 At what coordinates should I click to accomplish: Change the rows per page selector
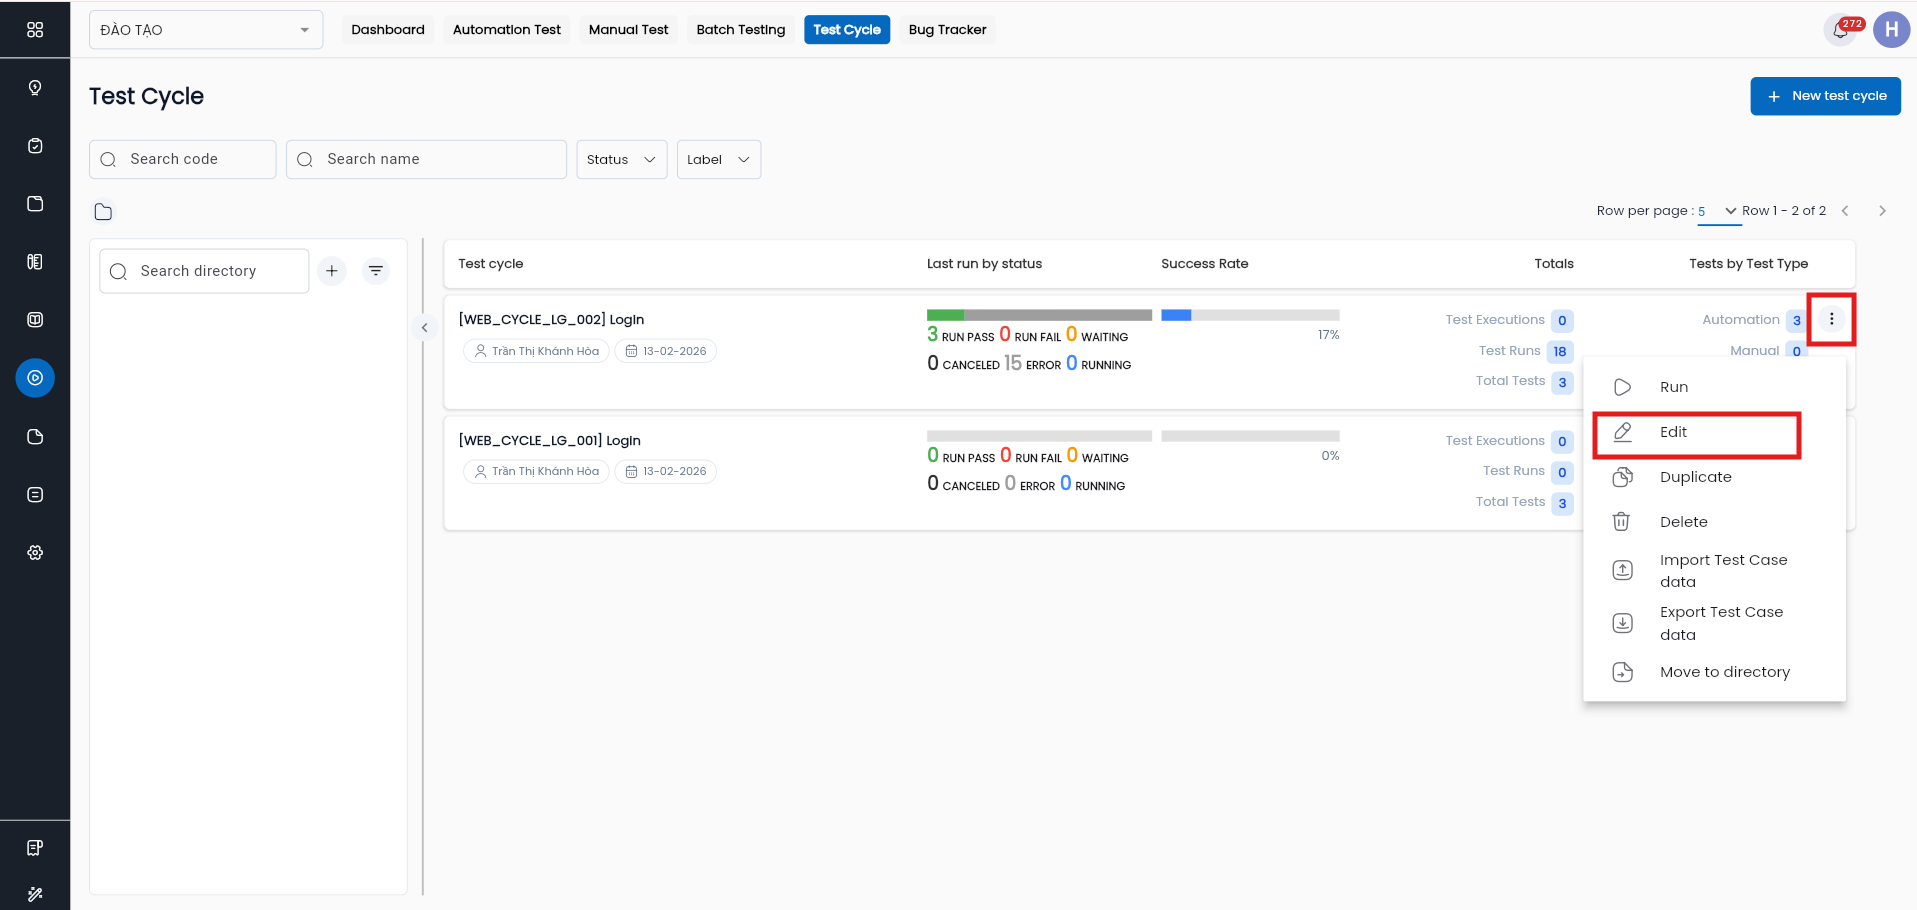pos(1718,211)
